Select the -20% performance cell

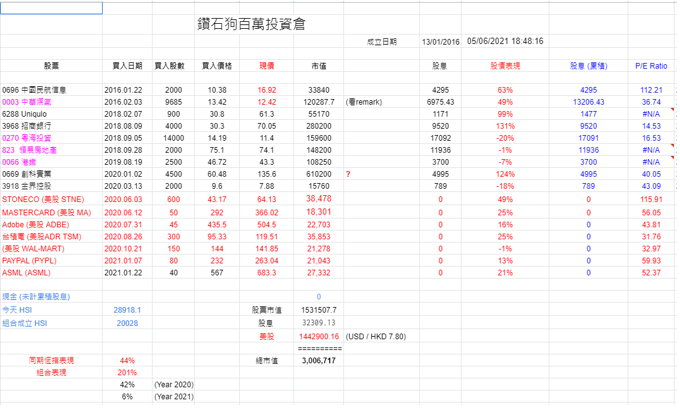click(x=505, y=138)
